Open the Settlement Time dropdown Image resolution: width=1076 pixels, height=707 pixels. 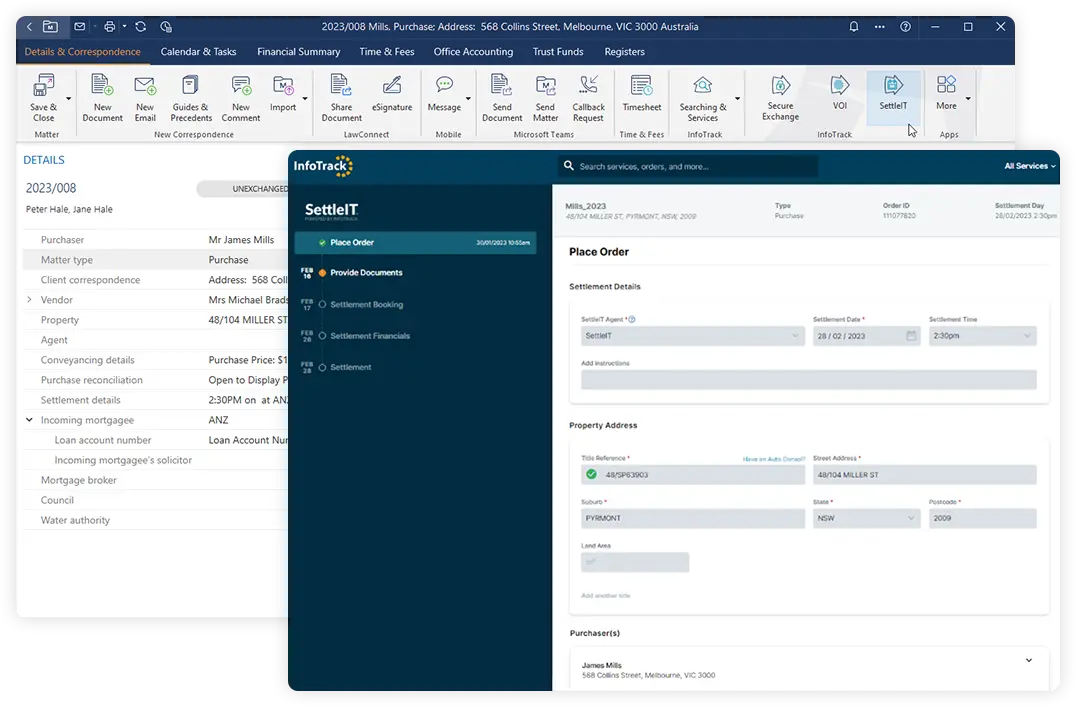pyautogui.click(x=983, y=336)
